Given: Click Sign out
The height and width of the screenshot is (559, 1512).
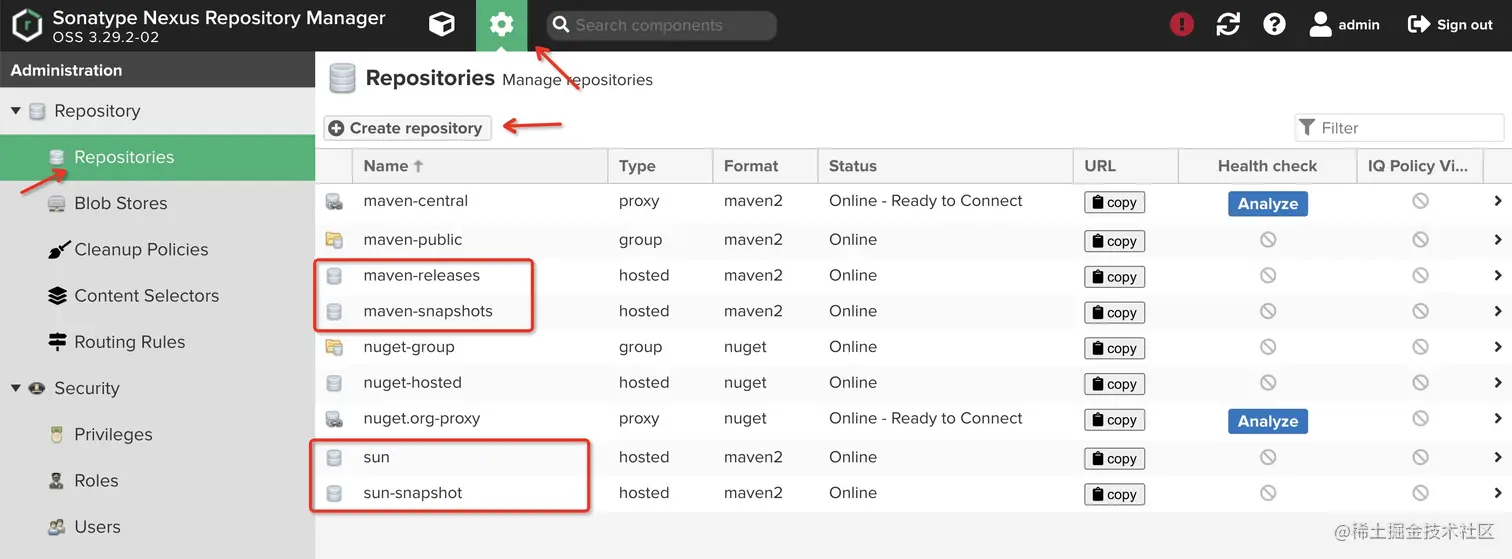Looking at the screenshot, I should (x=1450, y=25).
